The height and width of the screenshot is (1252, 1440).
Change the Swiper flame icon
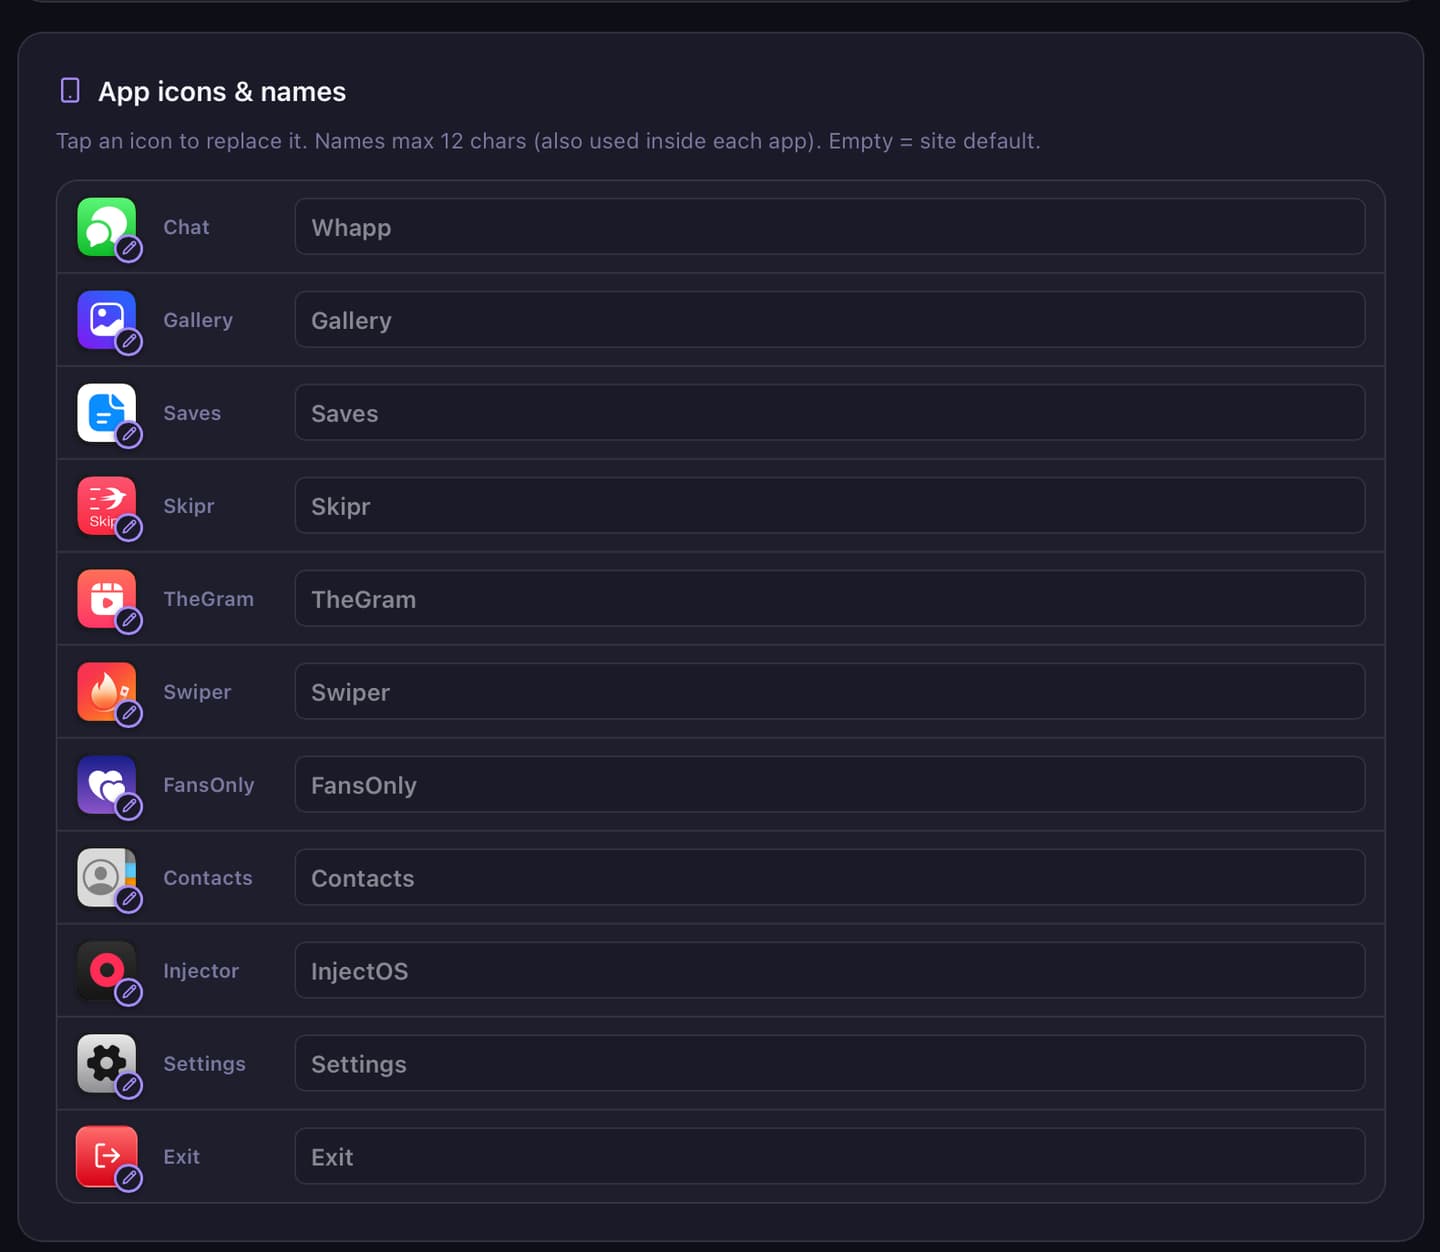(x=107, y=692)
